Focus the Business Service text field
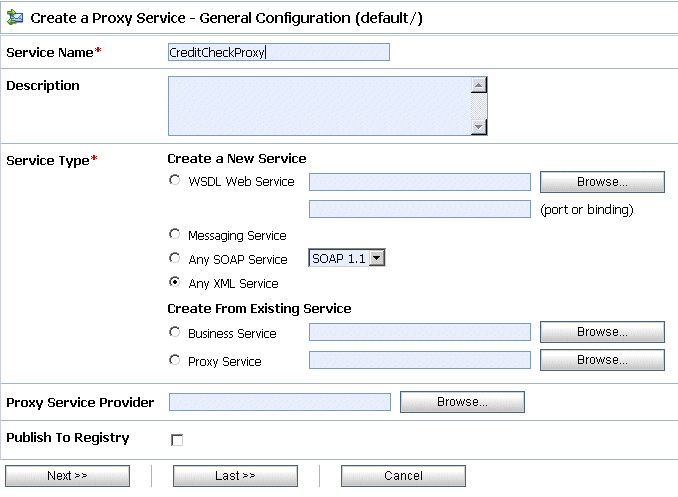 point(420,332)
